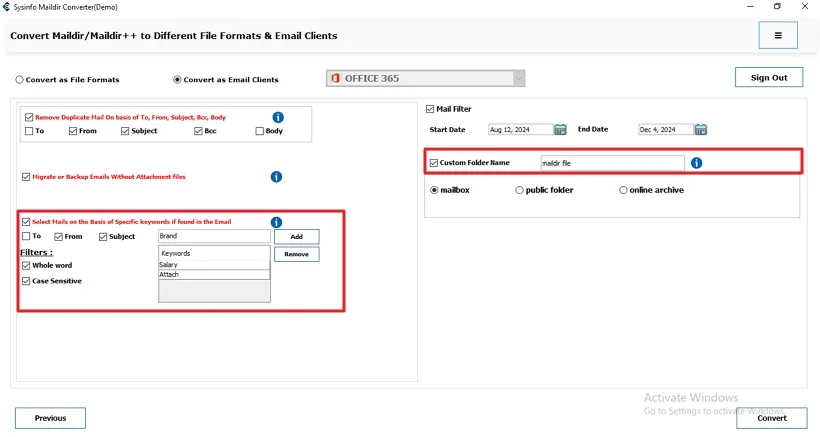Disable the Case Sensitive filter

pyautogui.click(x=27, y=281)
